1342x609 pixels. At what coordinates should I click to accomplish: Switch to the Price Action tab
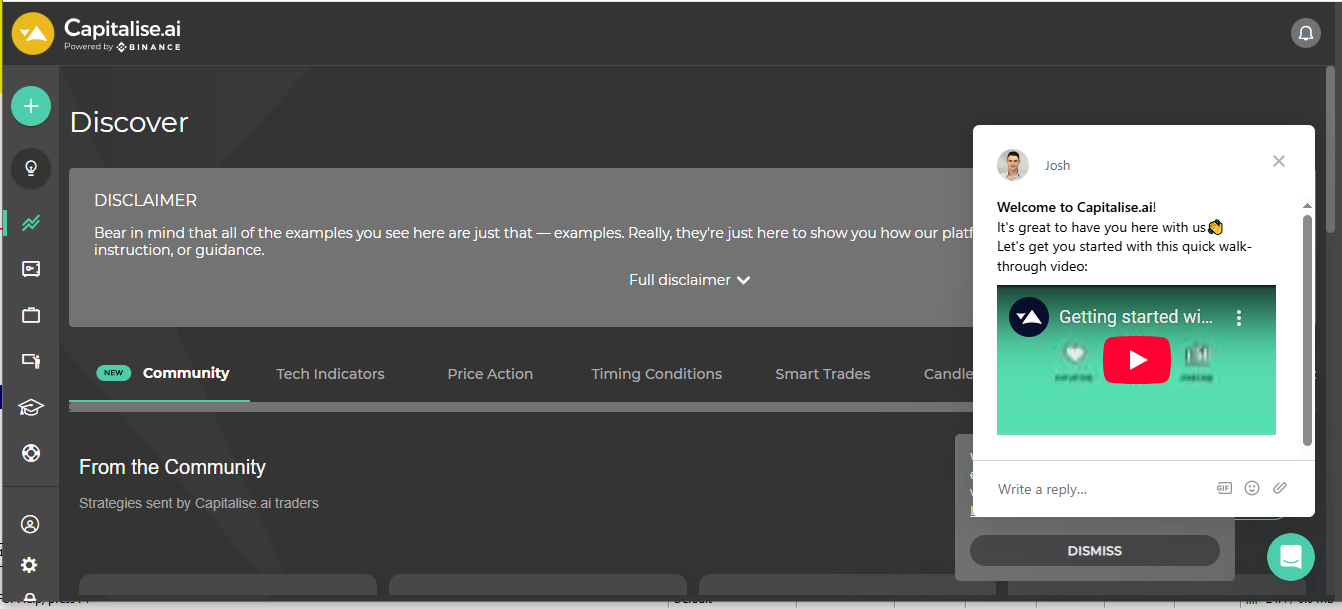tap(490, 374)
